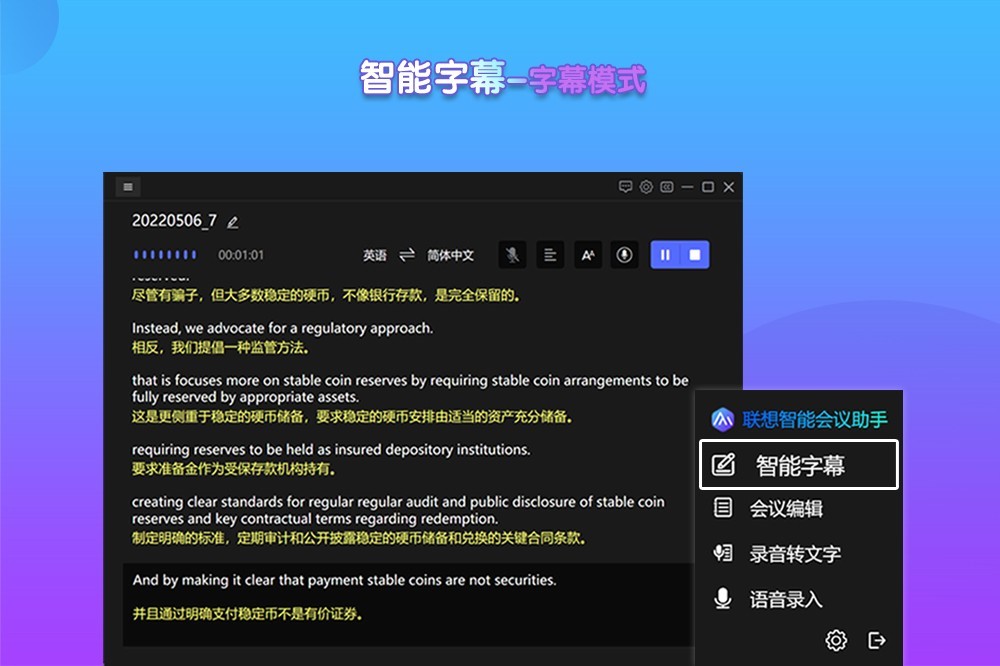This screenshot has width=1000, height=666.
Task: Click line starting 'that is focuses more on stable coin'
Action: pyautogui.click(x=410, y=388)
